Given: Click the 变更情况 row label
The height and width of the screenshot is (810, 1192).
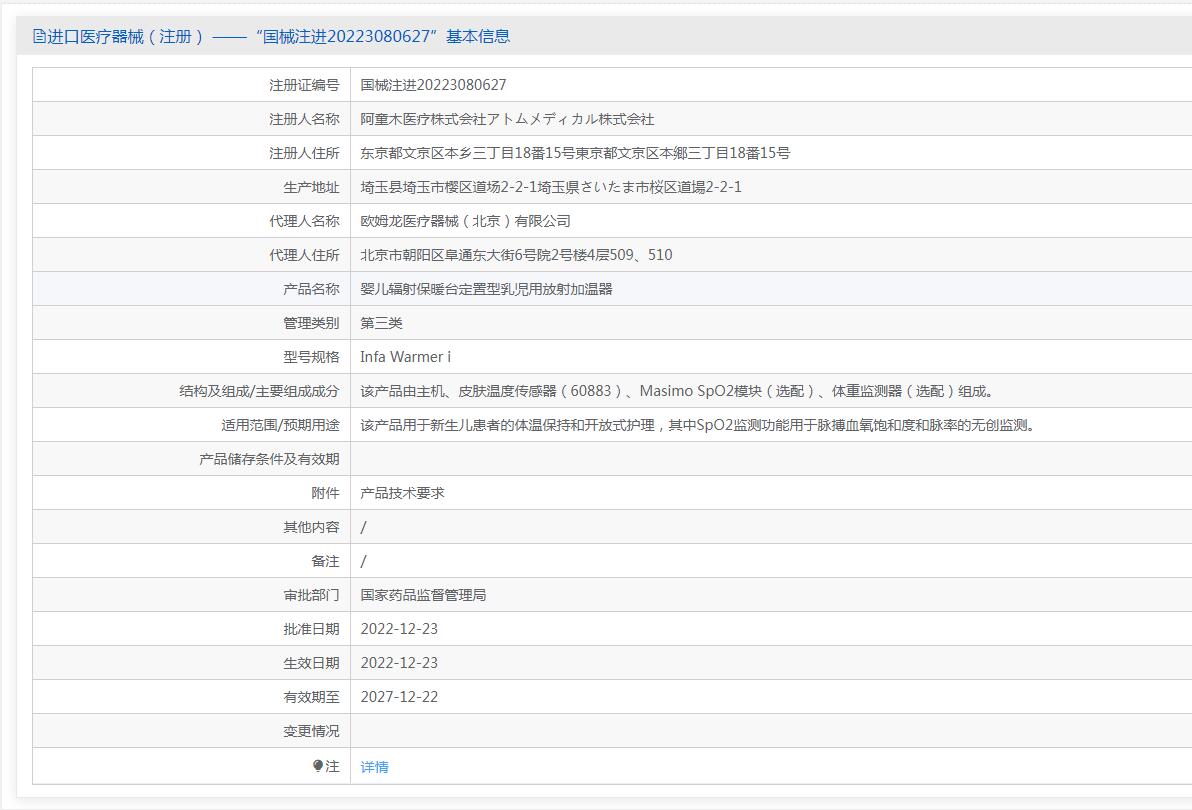Looking at the screenshot, I should (311, 731).
